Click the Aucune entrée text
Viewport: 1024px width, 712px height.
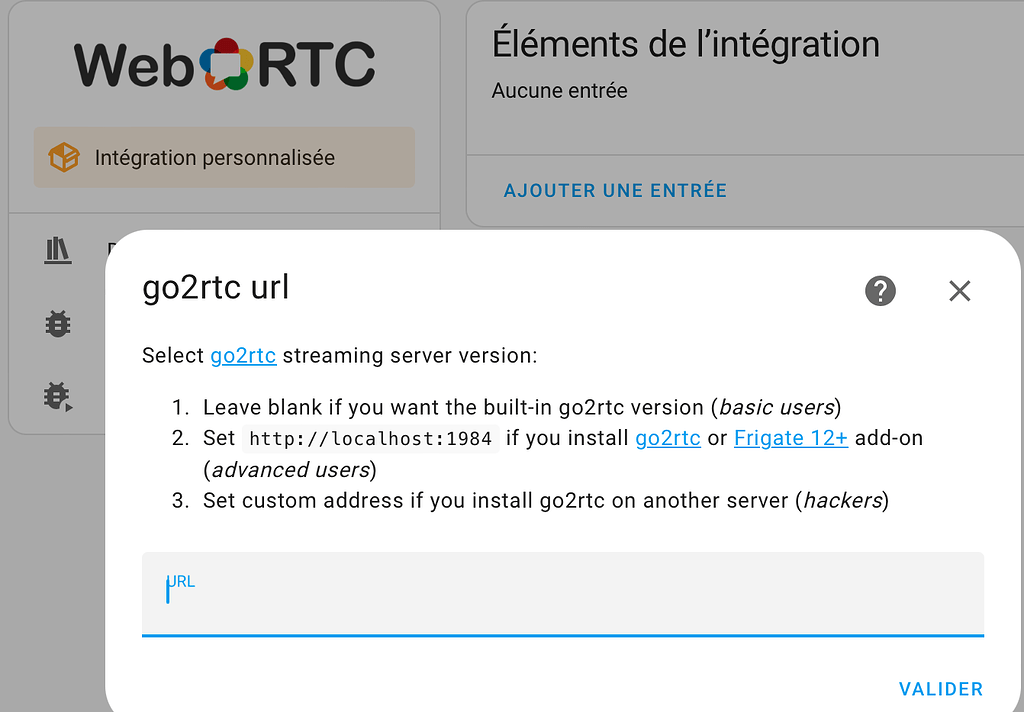[559, 90]
